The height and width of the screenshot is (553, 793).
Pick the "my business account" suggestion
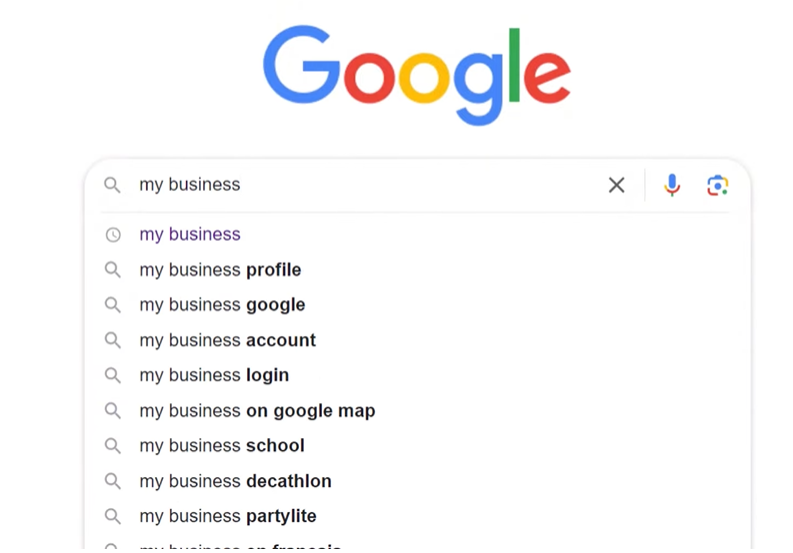tap(227, 340)
